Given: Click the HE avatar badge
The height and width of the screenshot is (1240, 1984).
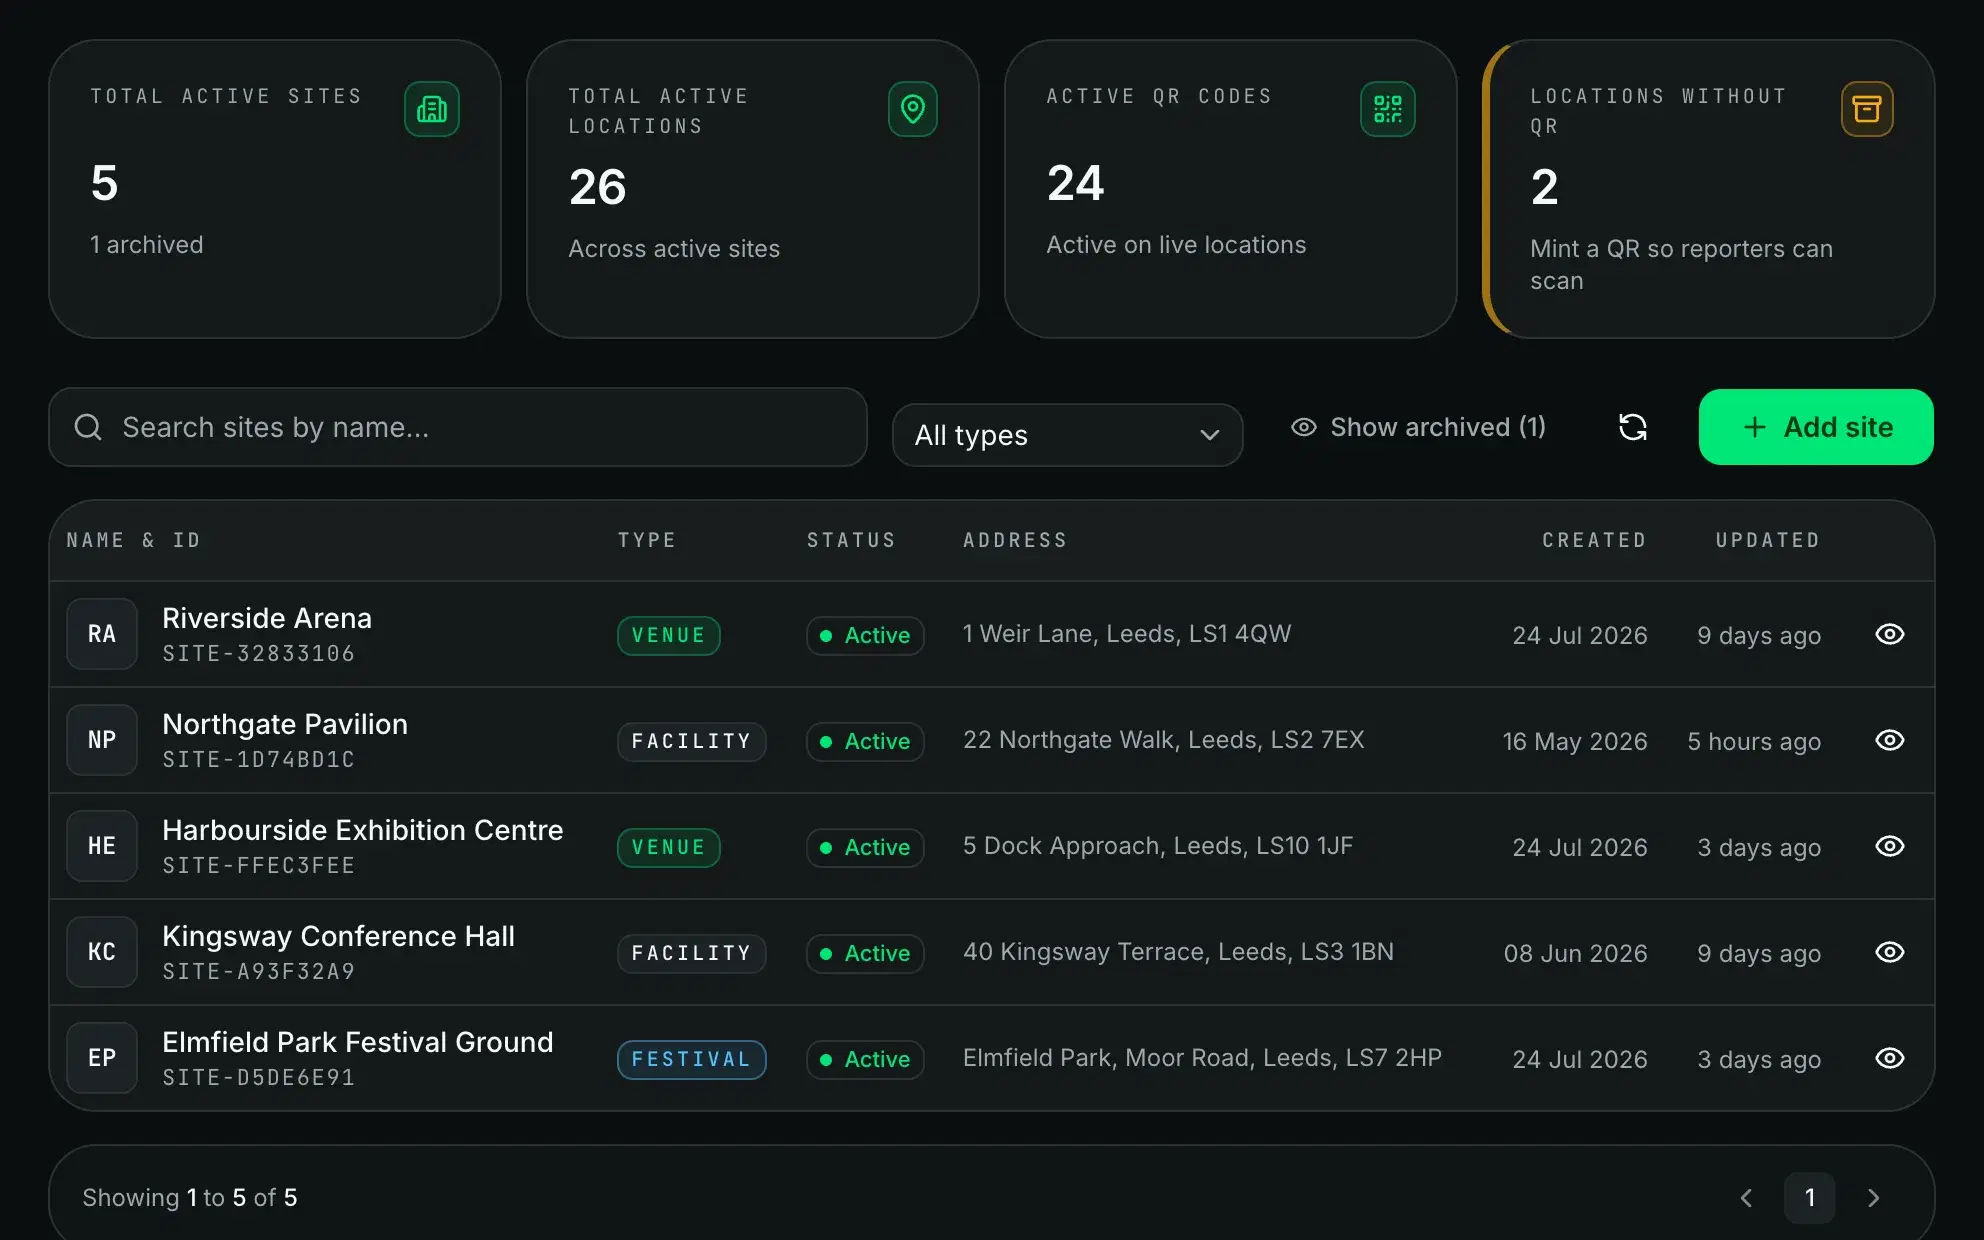Looking at the screenshot, I should point(102,846).
